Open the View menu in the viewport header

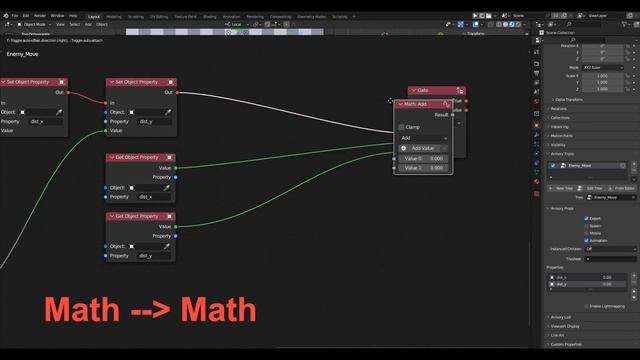60,24
